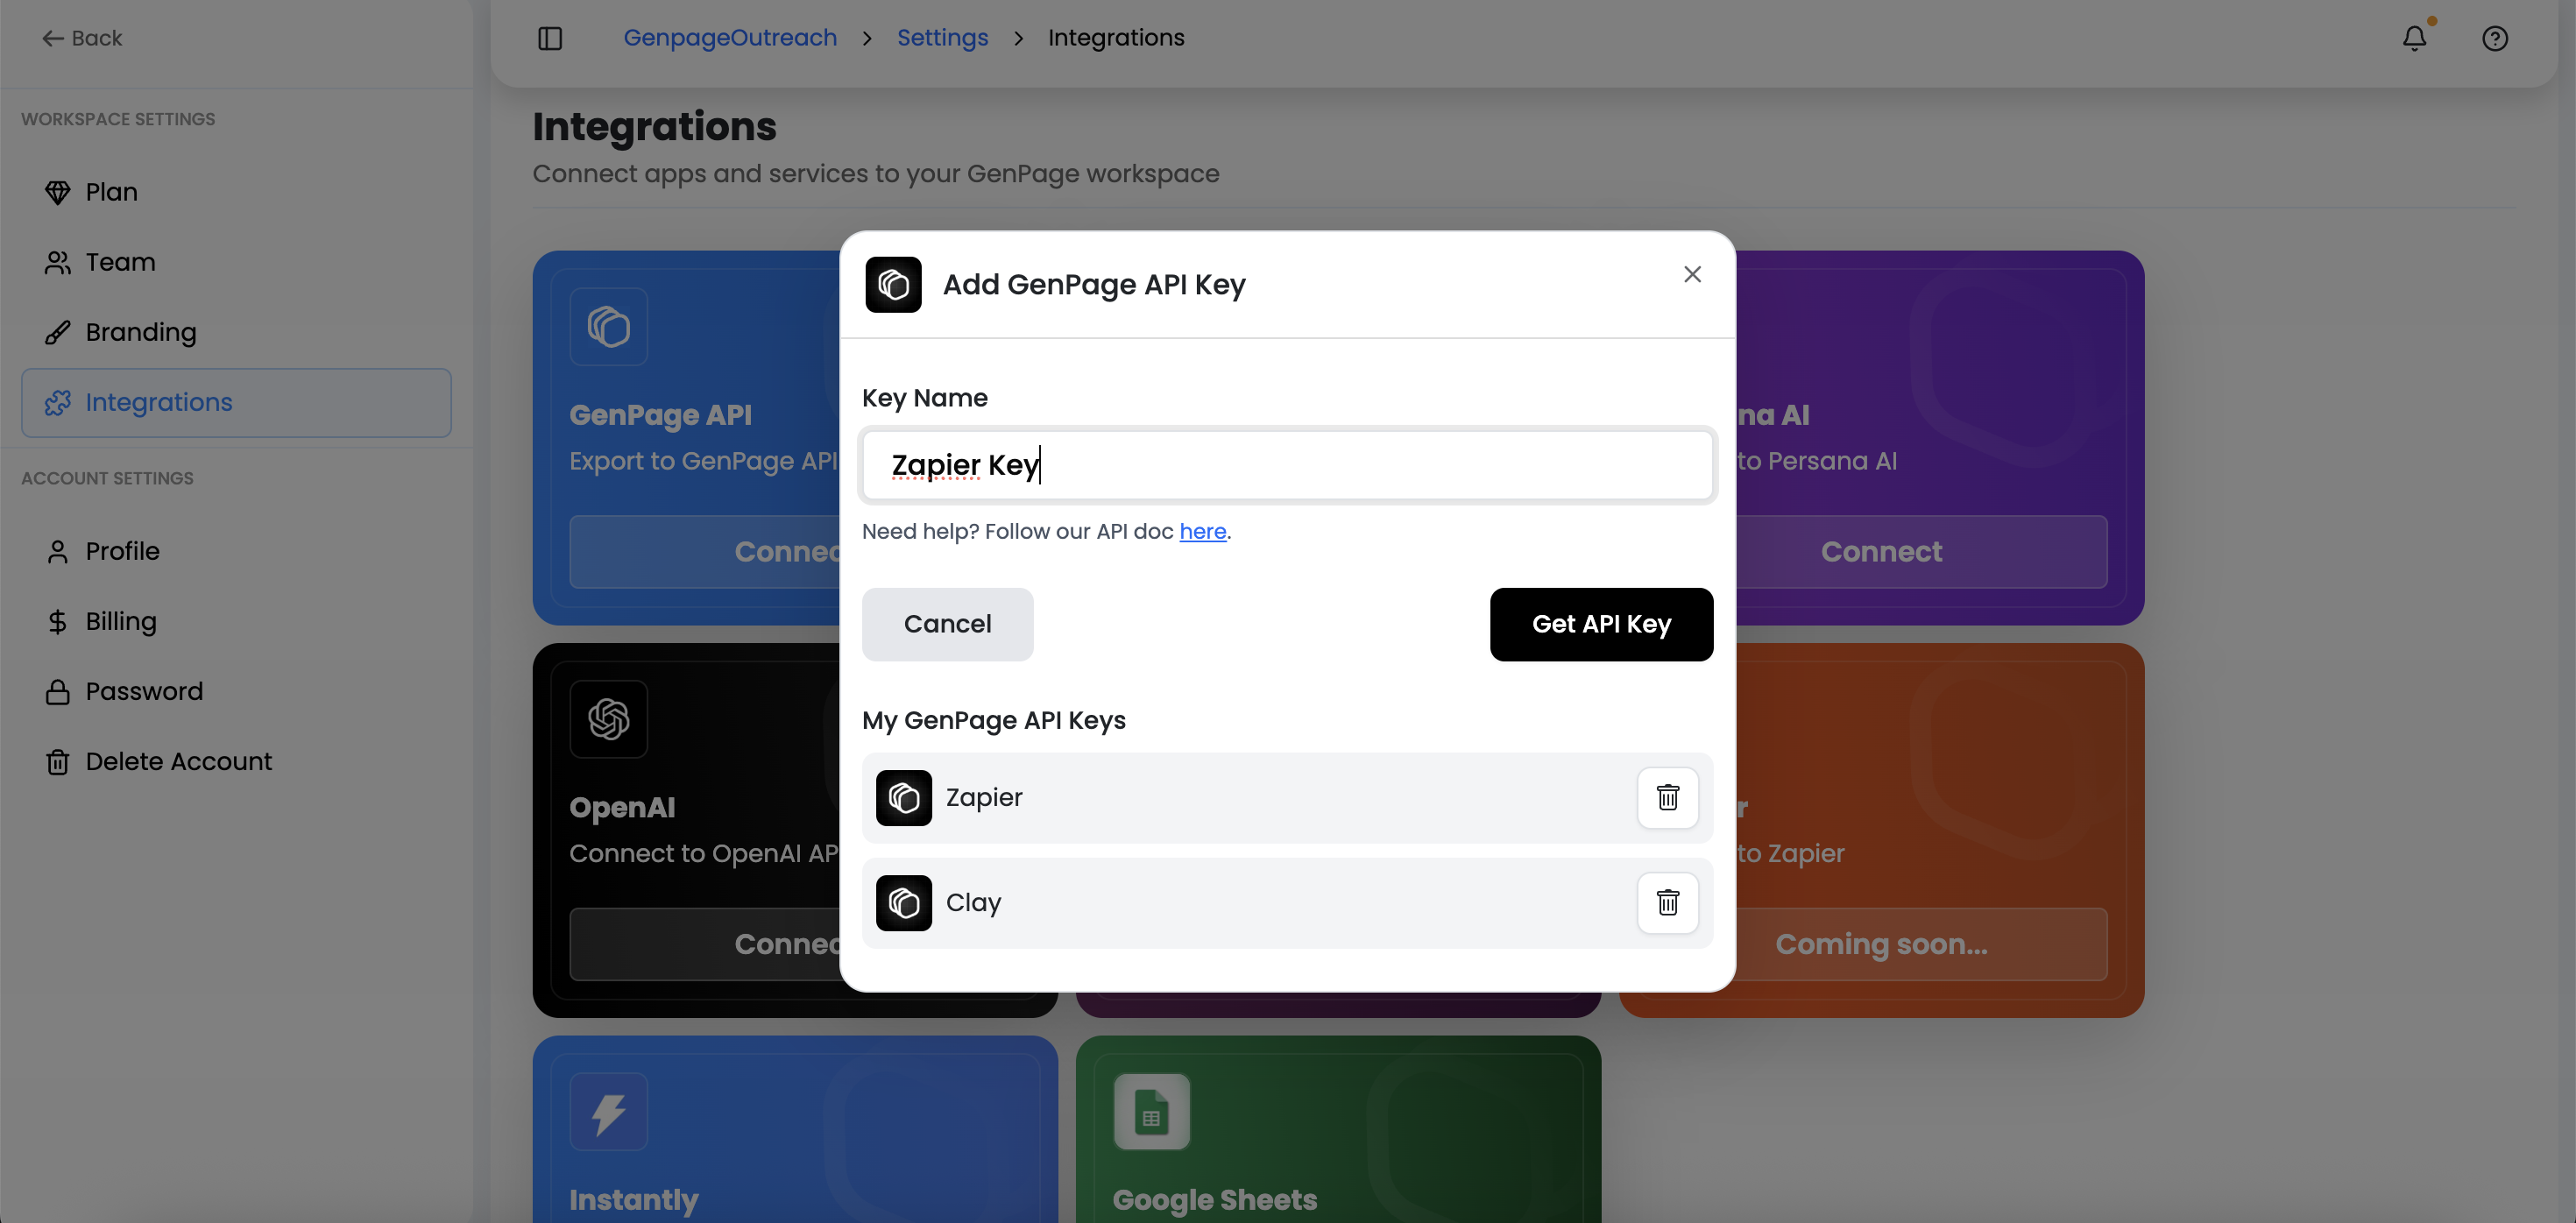Open API doc 'here' link
2576x1223 pixels.
tap(1202, 531)
